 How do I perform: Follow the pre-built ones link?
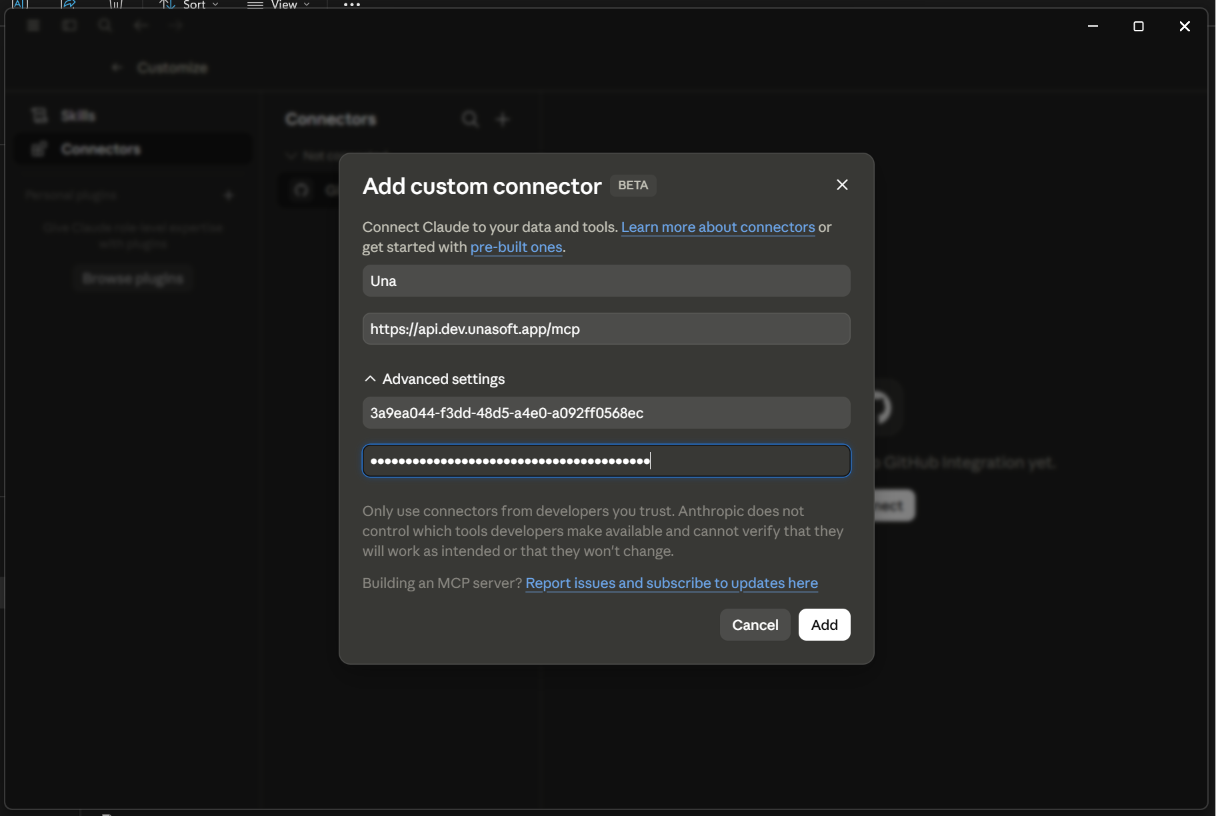pos(516,247)
